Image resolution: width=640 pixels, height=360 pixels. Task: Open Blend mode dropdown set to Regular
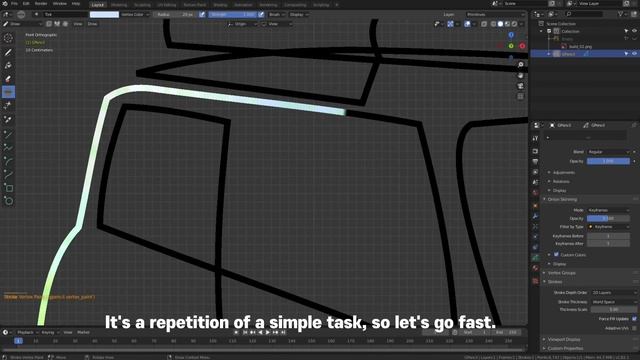coord(608,152)
